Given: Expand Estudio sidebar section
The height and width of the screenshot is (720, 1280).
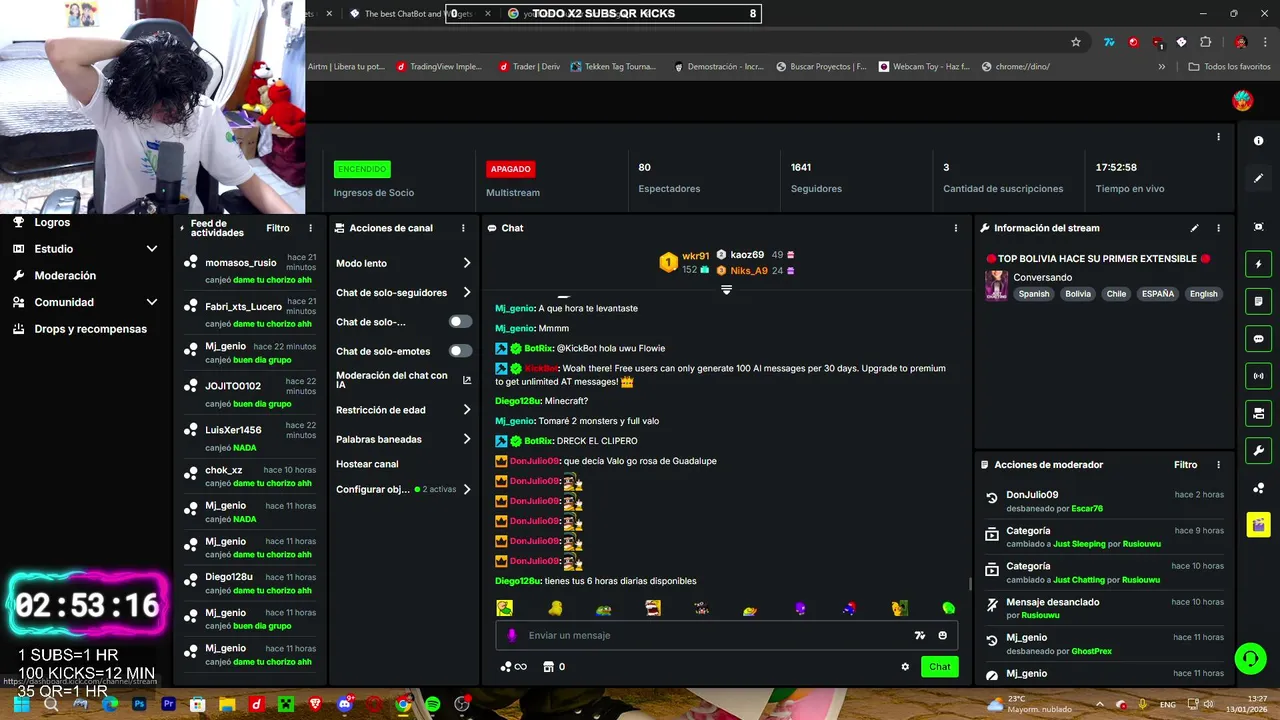Looking at the screenshot, I should coord(152,249).
